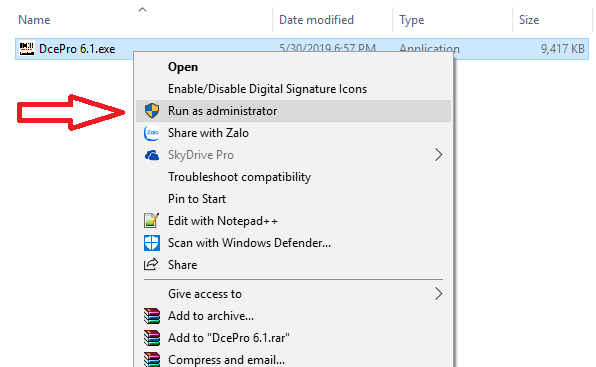596x367 pixels.
Task: Click the Run as administrator shield icon
Action: [152, 111]
